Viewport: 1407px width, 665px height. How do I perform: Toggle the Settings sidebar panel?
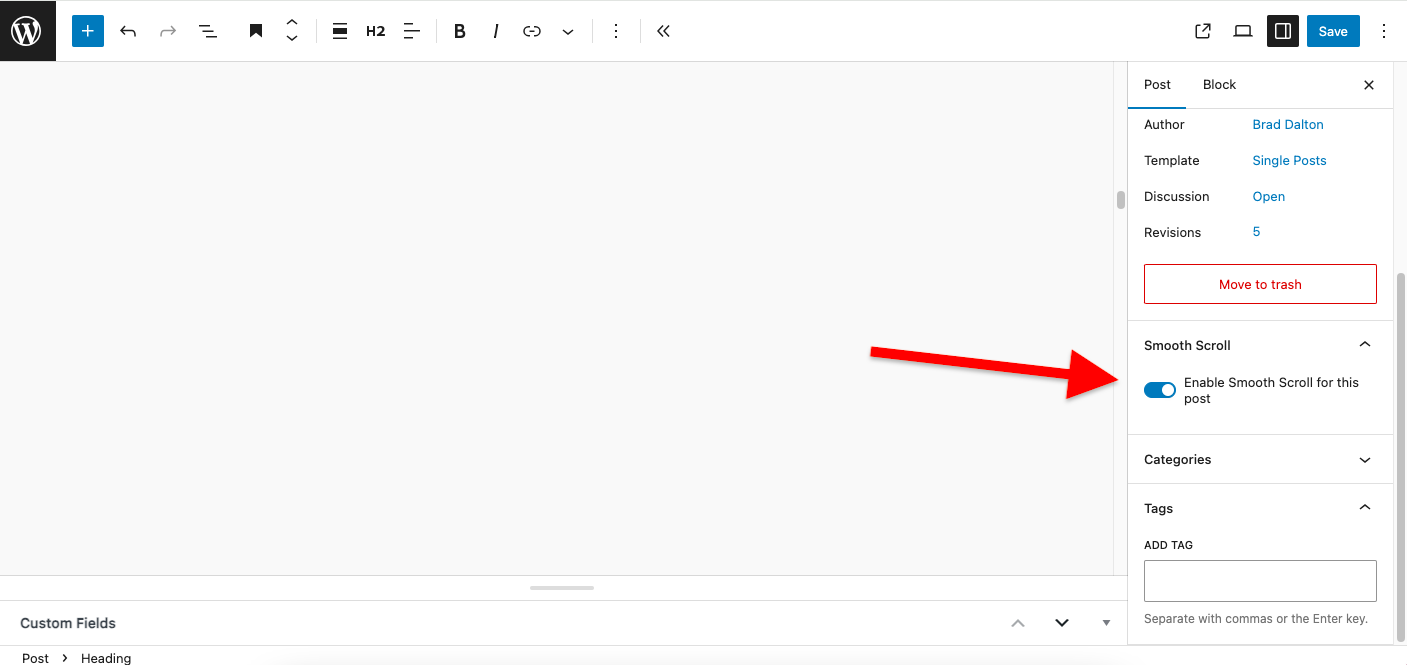1282,31
